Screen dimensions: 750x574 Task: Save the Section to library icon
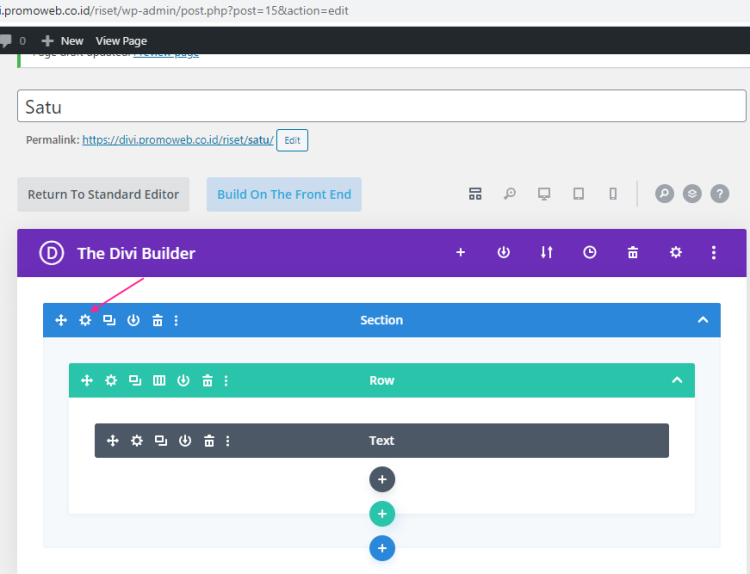coord(133,320)
